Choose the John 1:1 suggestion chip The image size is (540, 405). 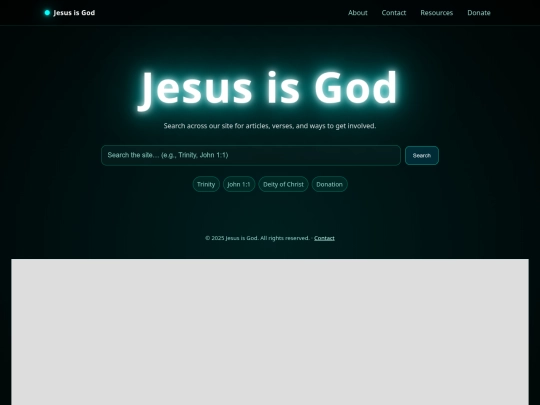coord(239,184)
